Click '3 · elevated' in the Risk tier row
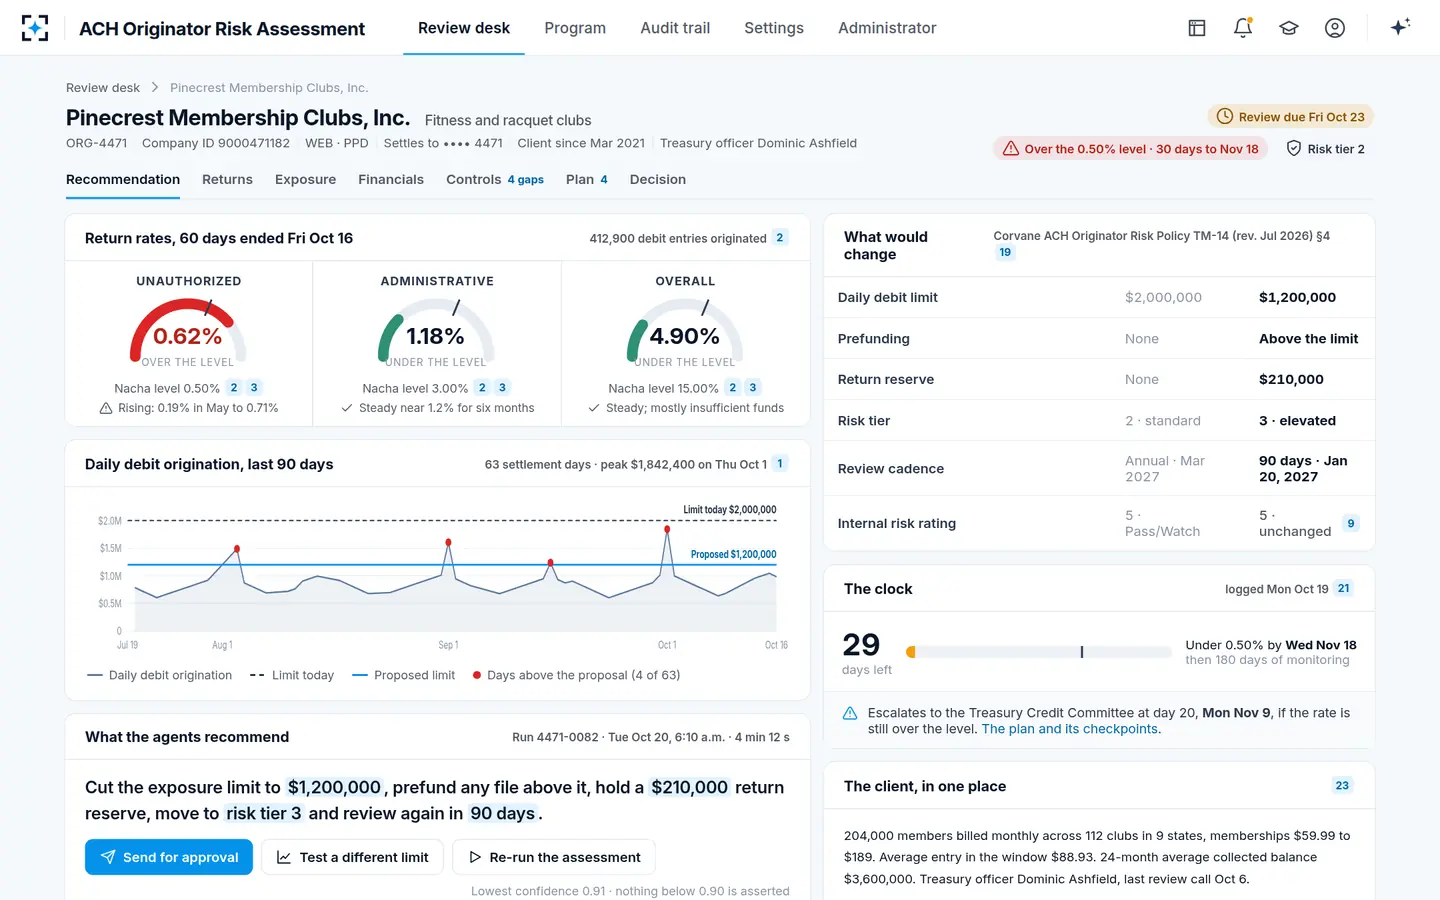The width and height of the screenshot is (1440, 900). (x=1297, y=421)
